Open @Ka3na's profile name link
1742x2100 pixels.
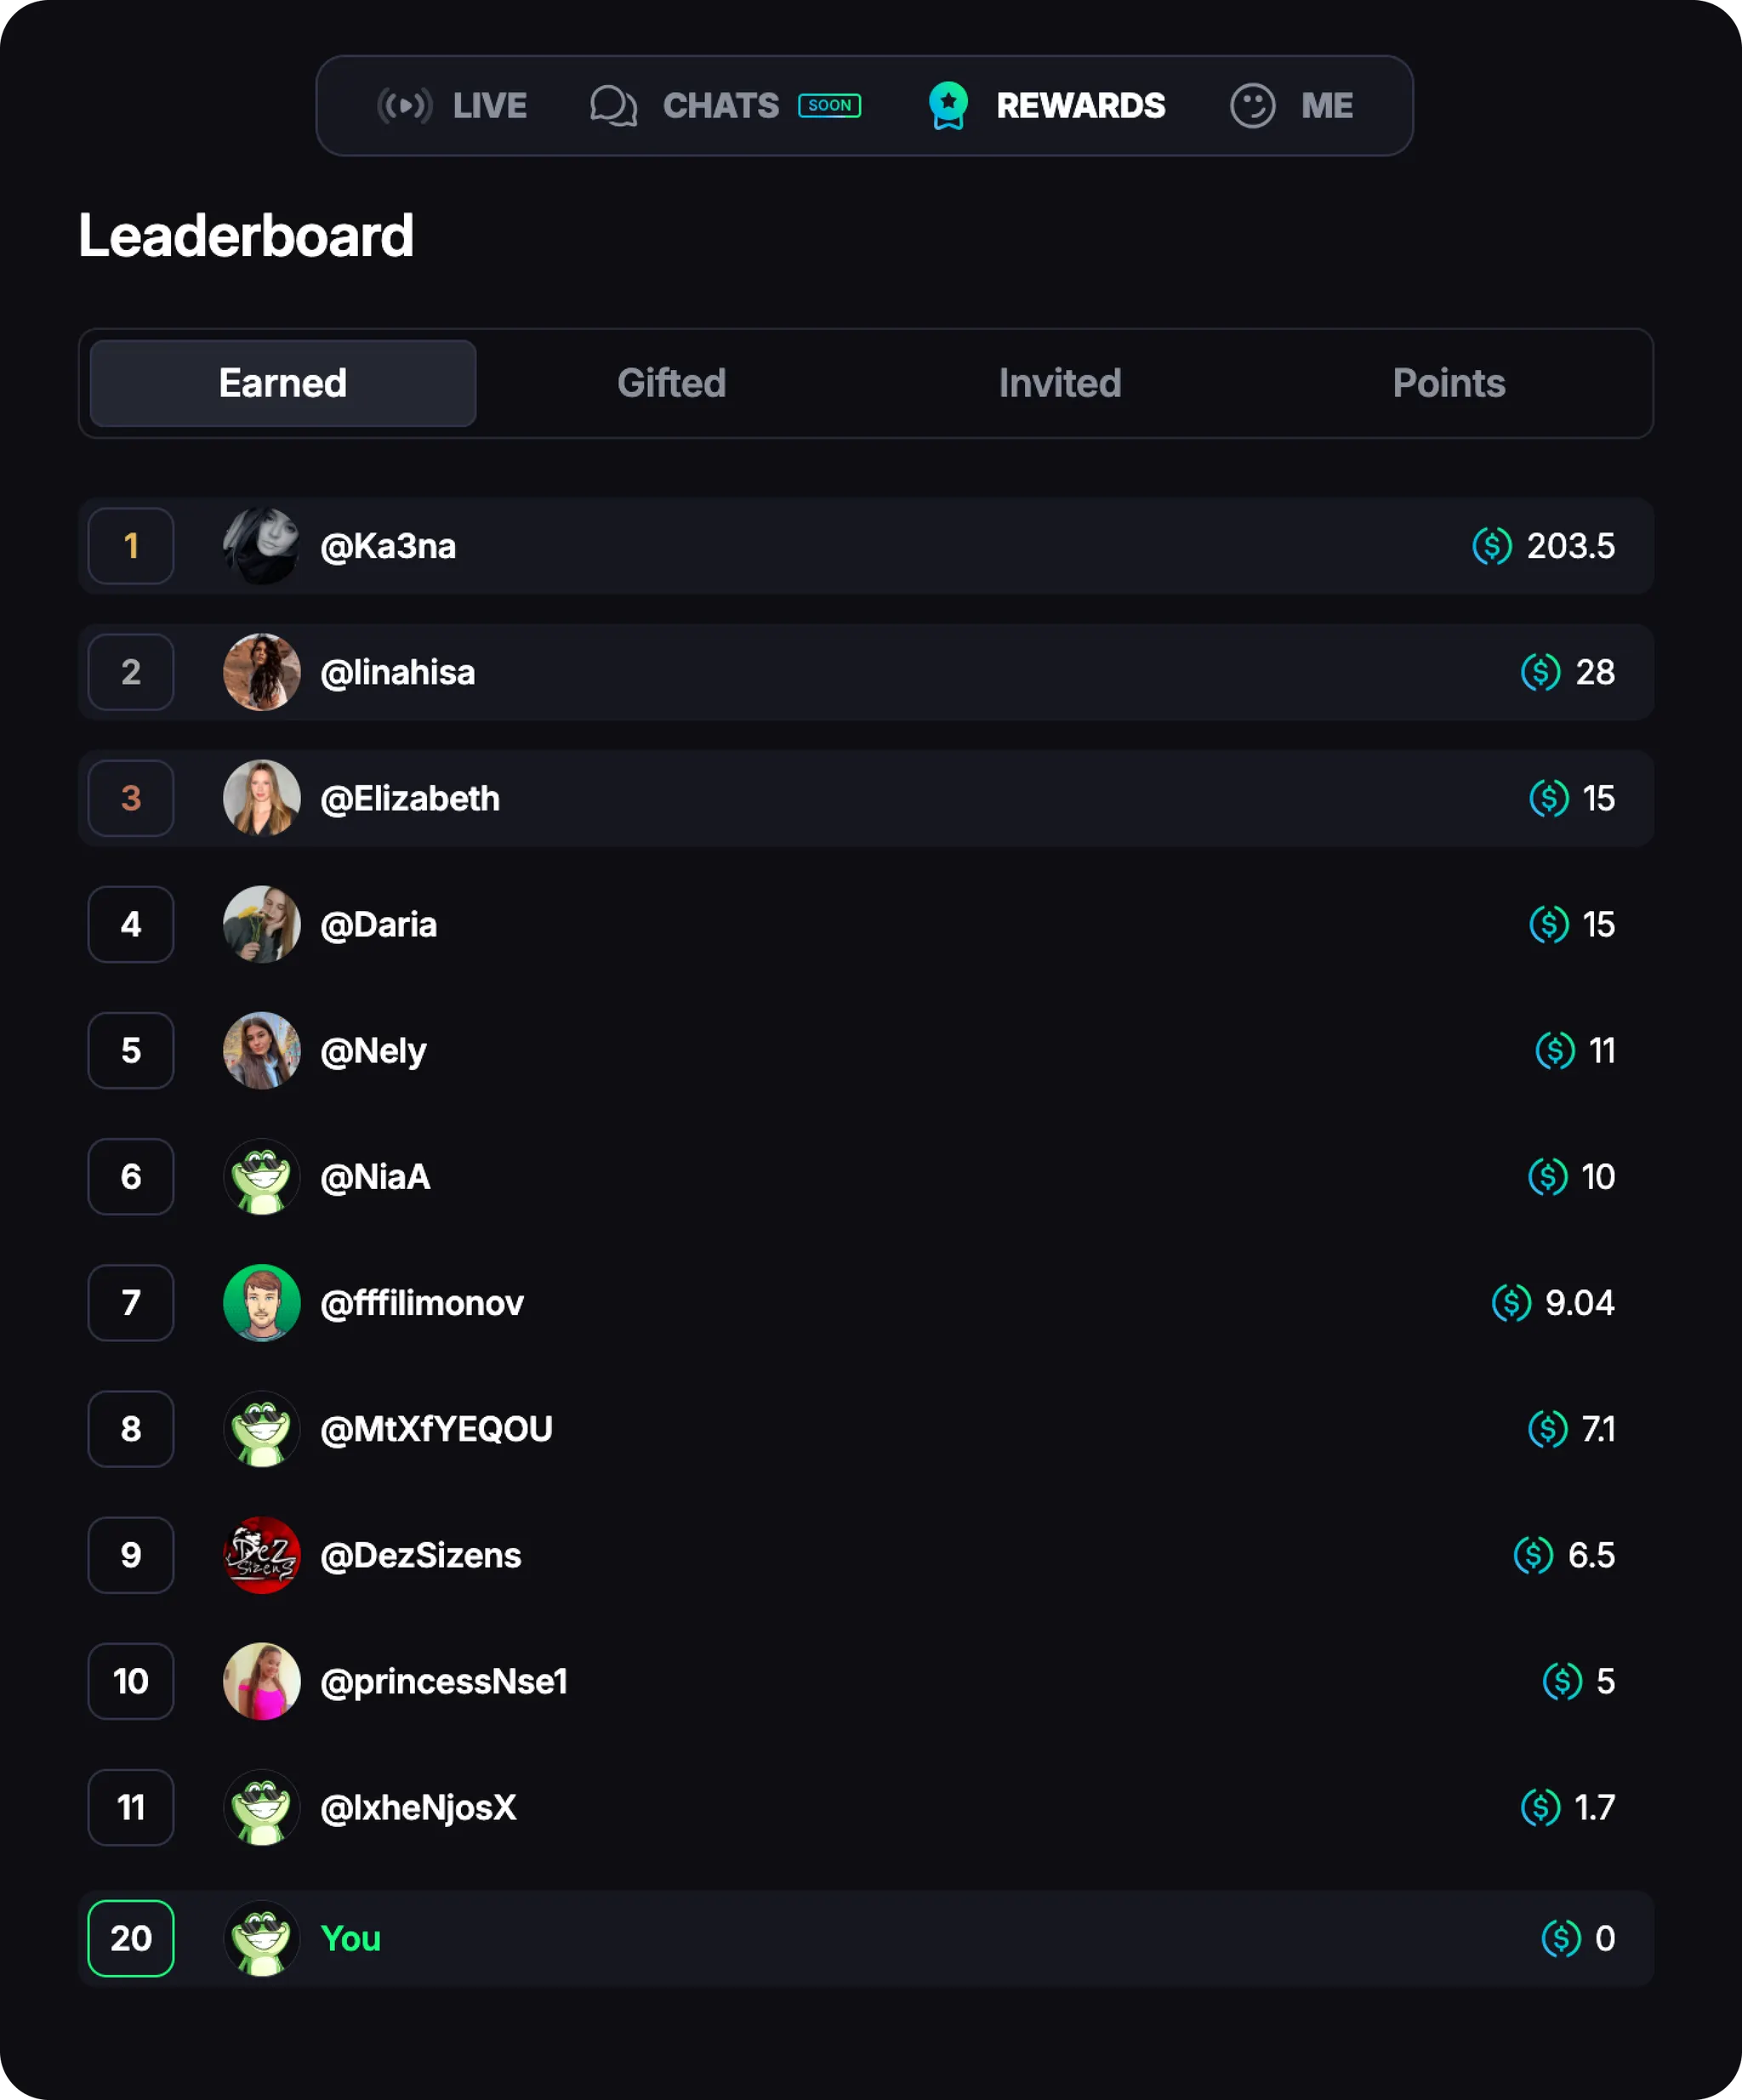coord(388,546)
